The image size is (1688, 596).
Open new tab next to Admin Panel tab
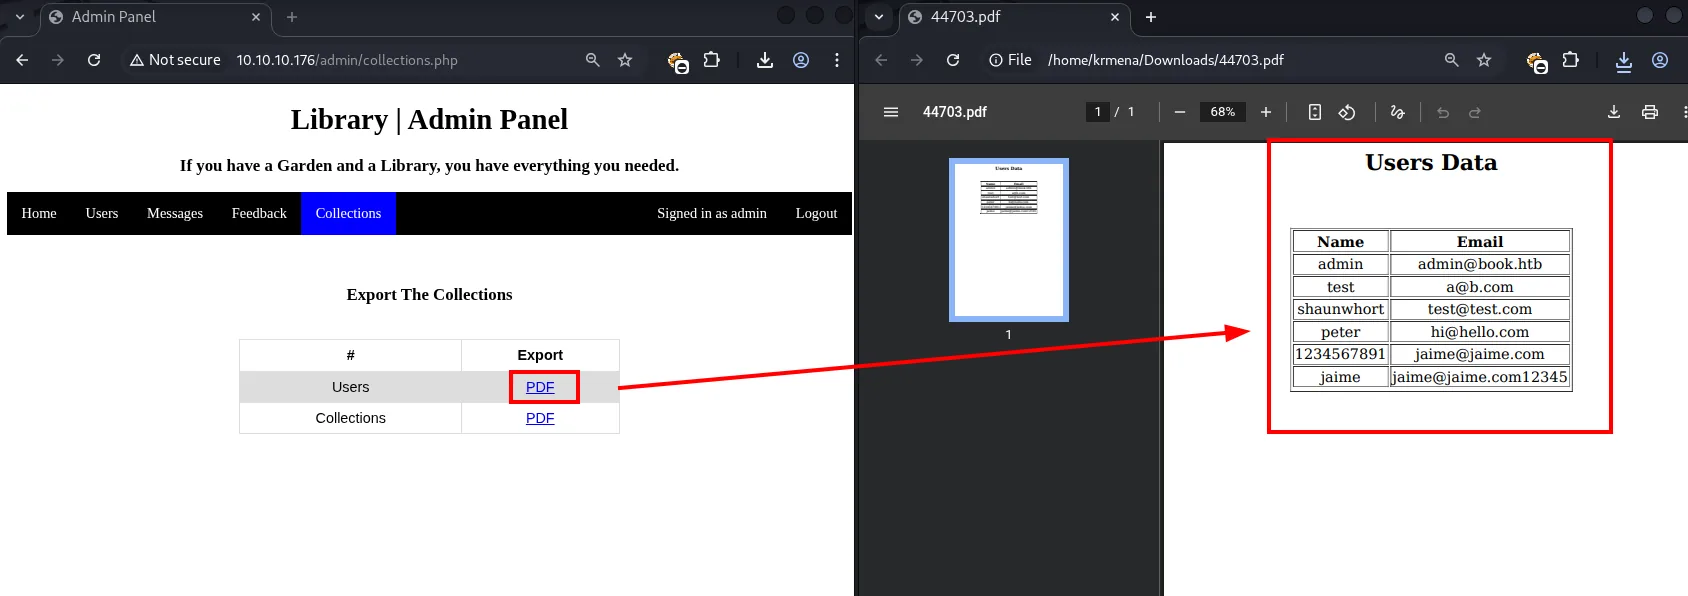tap(292, 17)
